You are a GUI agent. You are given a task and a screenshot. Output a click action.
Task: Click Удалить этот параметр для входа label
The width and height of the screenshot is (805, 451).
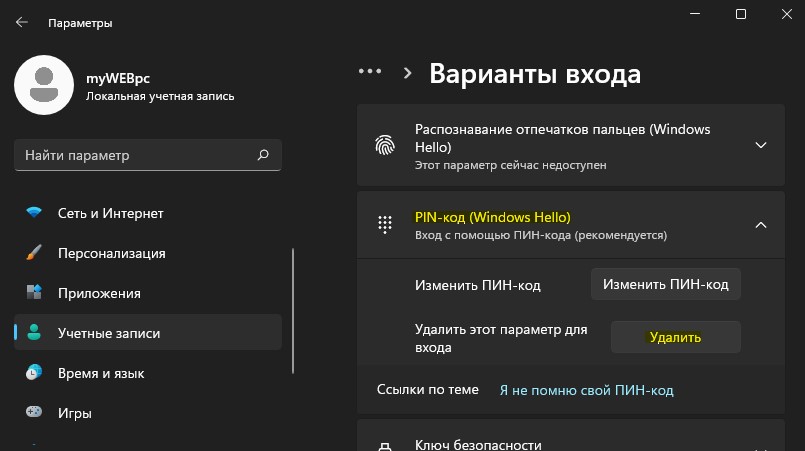(501, 339)
